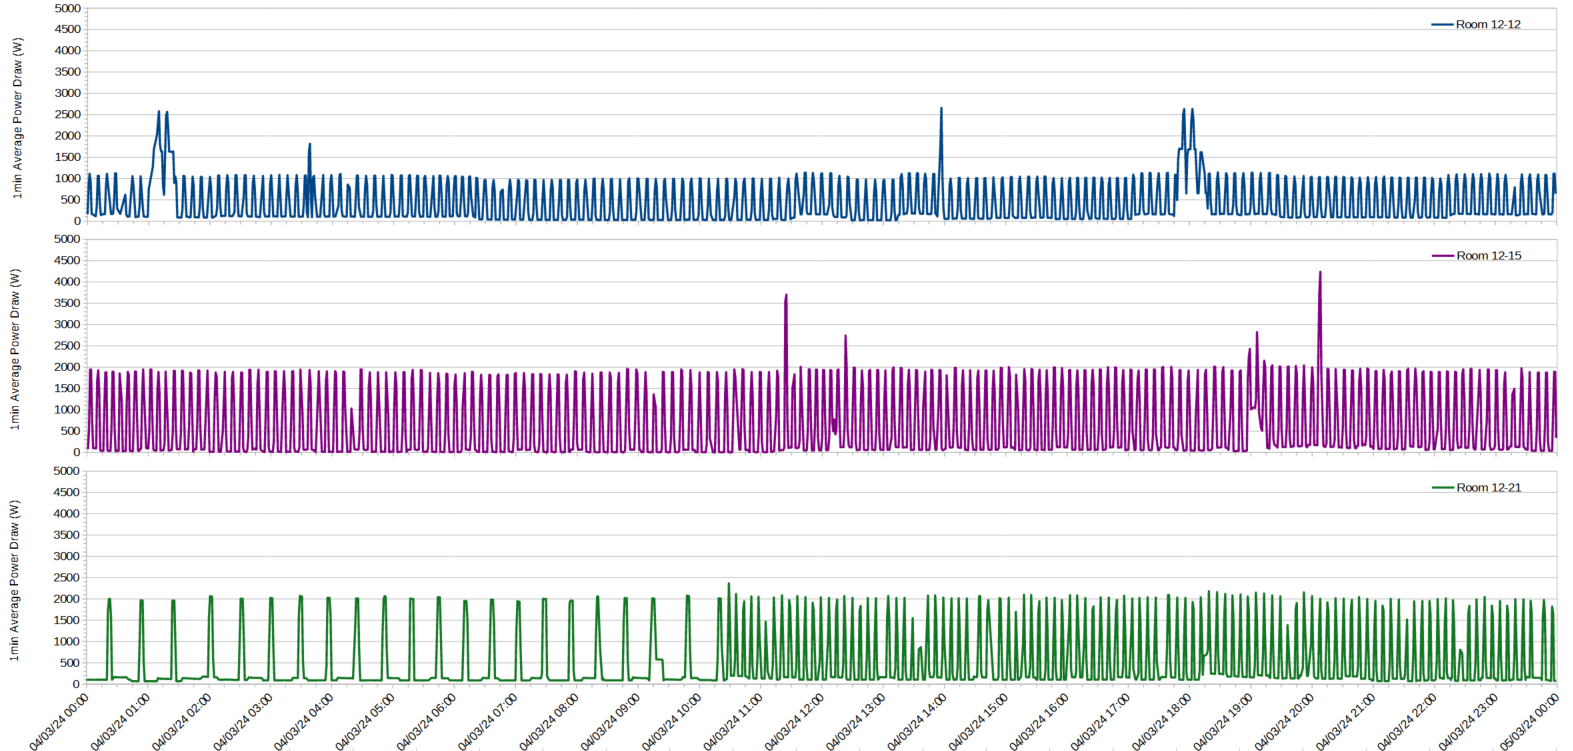This screenshot has width=1573, height=751.
Task: Select the Room 12-21 legend label
Action: (1488, 488)
